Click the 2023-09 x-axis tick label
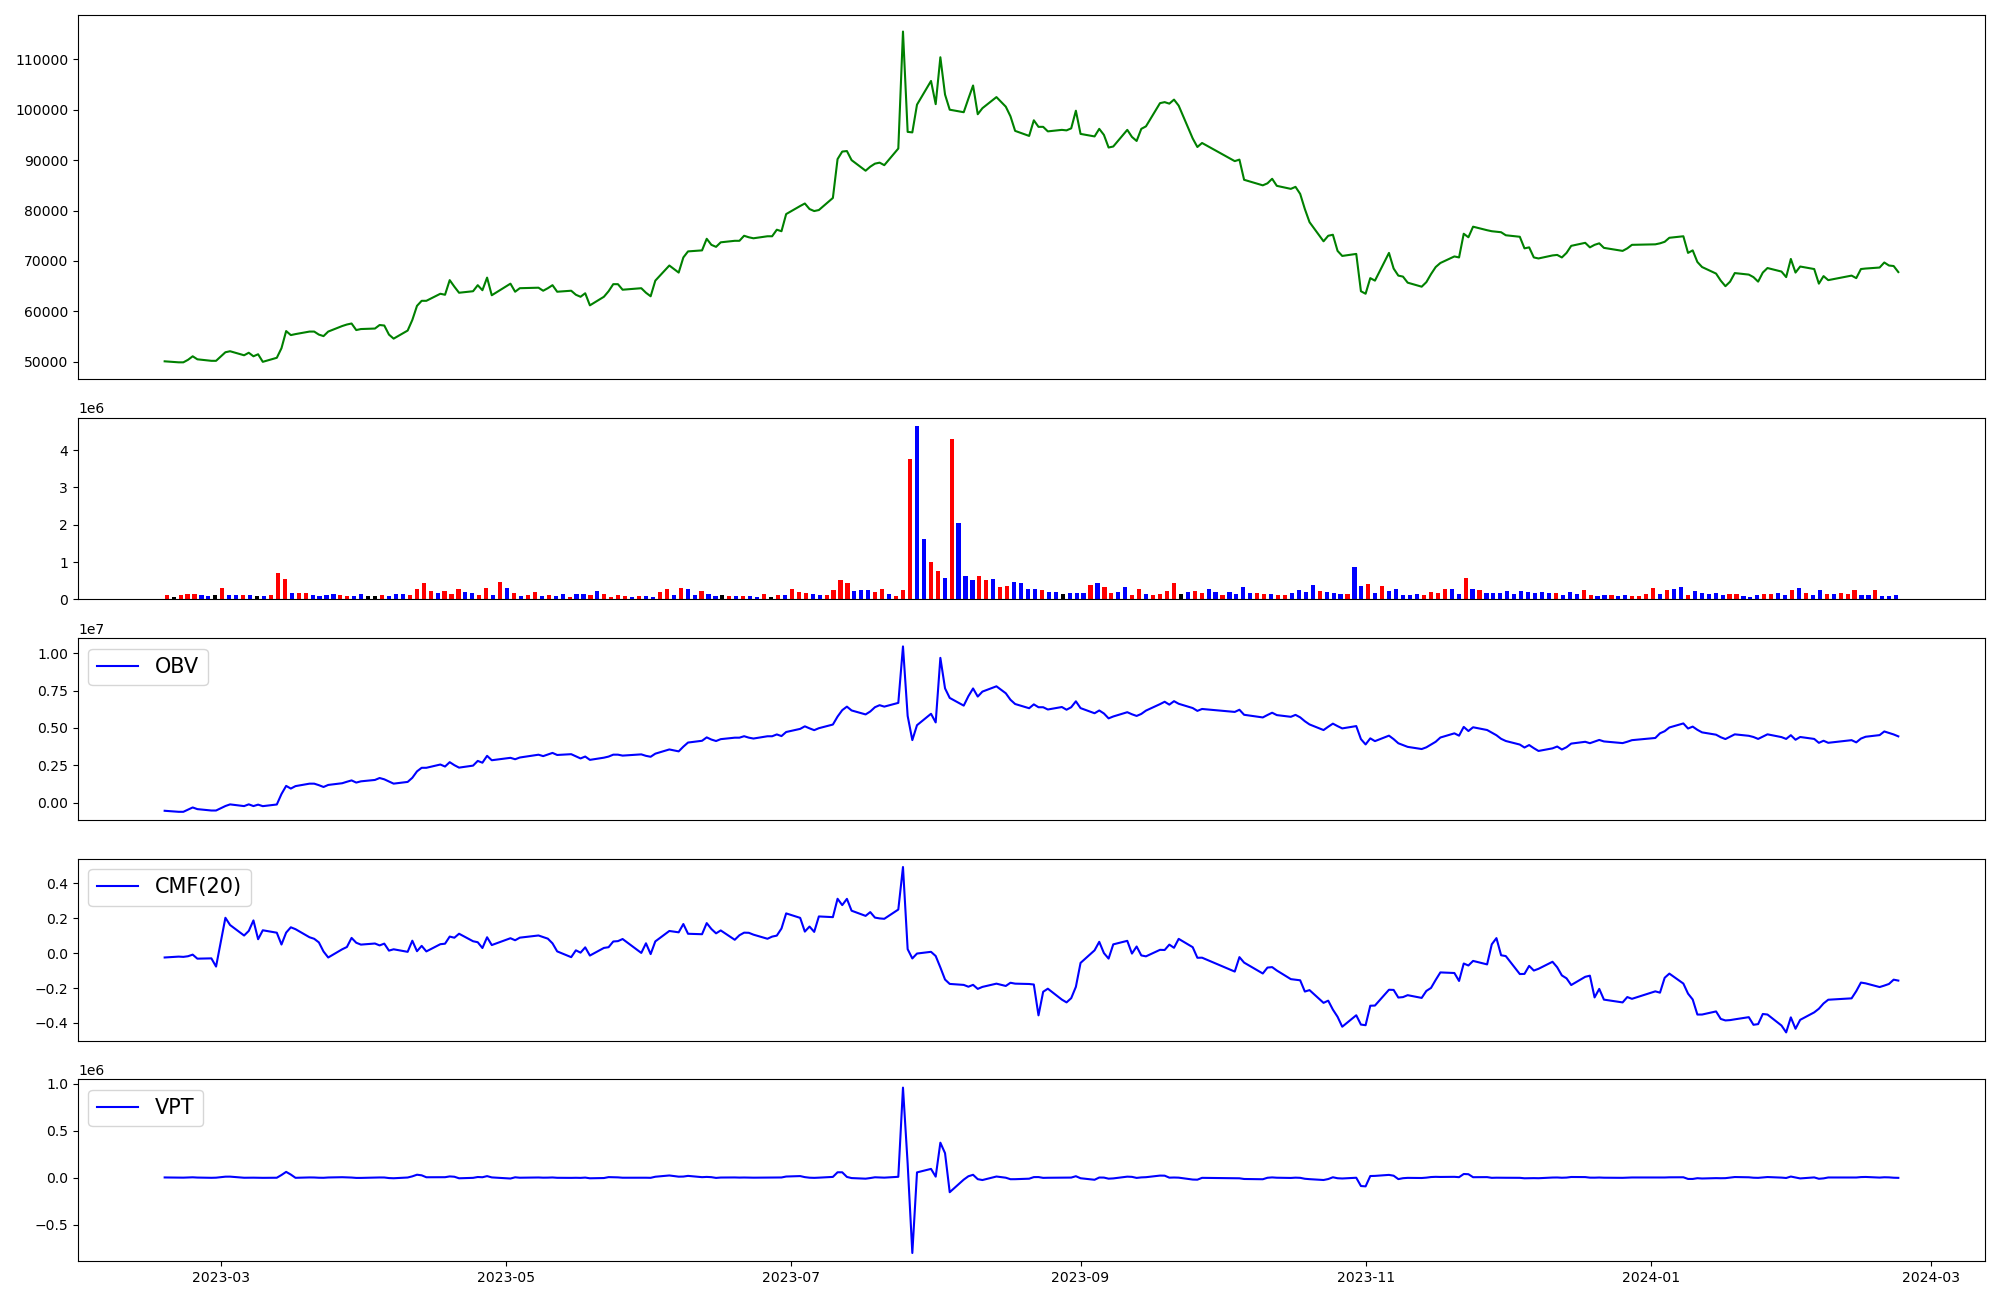2000x1300 pixels. tap(1080, 1277)
